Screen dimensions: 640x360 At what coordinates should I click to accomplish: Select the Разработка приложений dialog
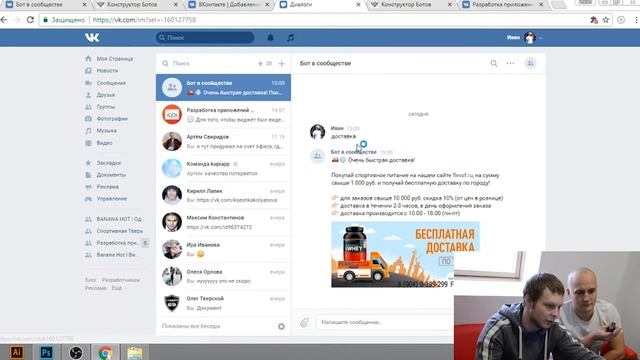tap(223, 114)
